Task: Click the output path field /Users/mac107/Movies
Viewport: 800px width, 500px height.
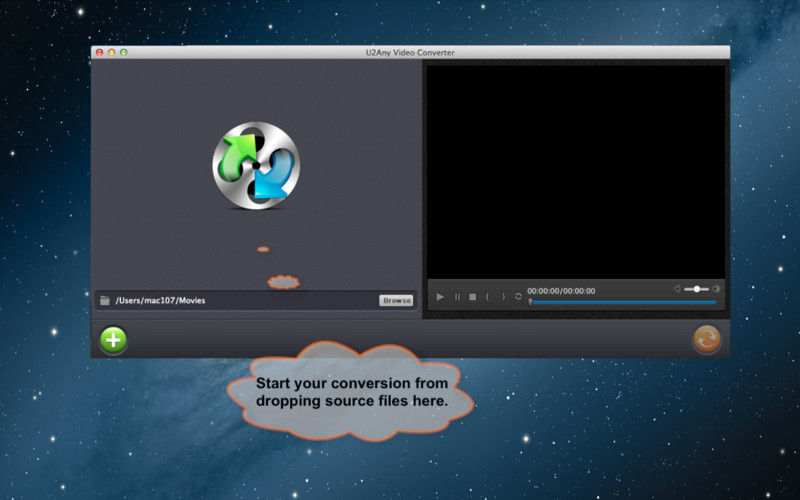Action: 256,301
